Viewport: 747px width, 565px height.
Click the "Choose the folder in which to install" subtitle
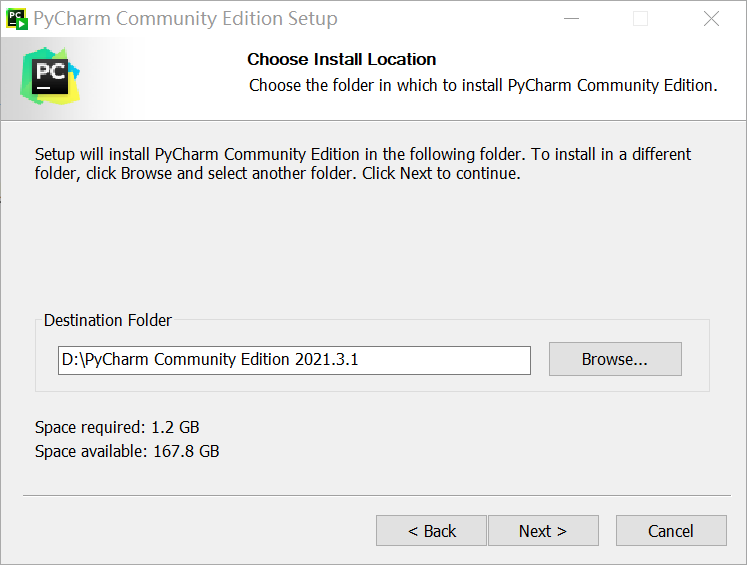pyautogui.click(x=483, y=85)
